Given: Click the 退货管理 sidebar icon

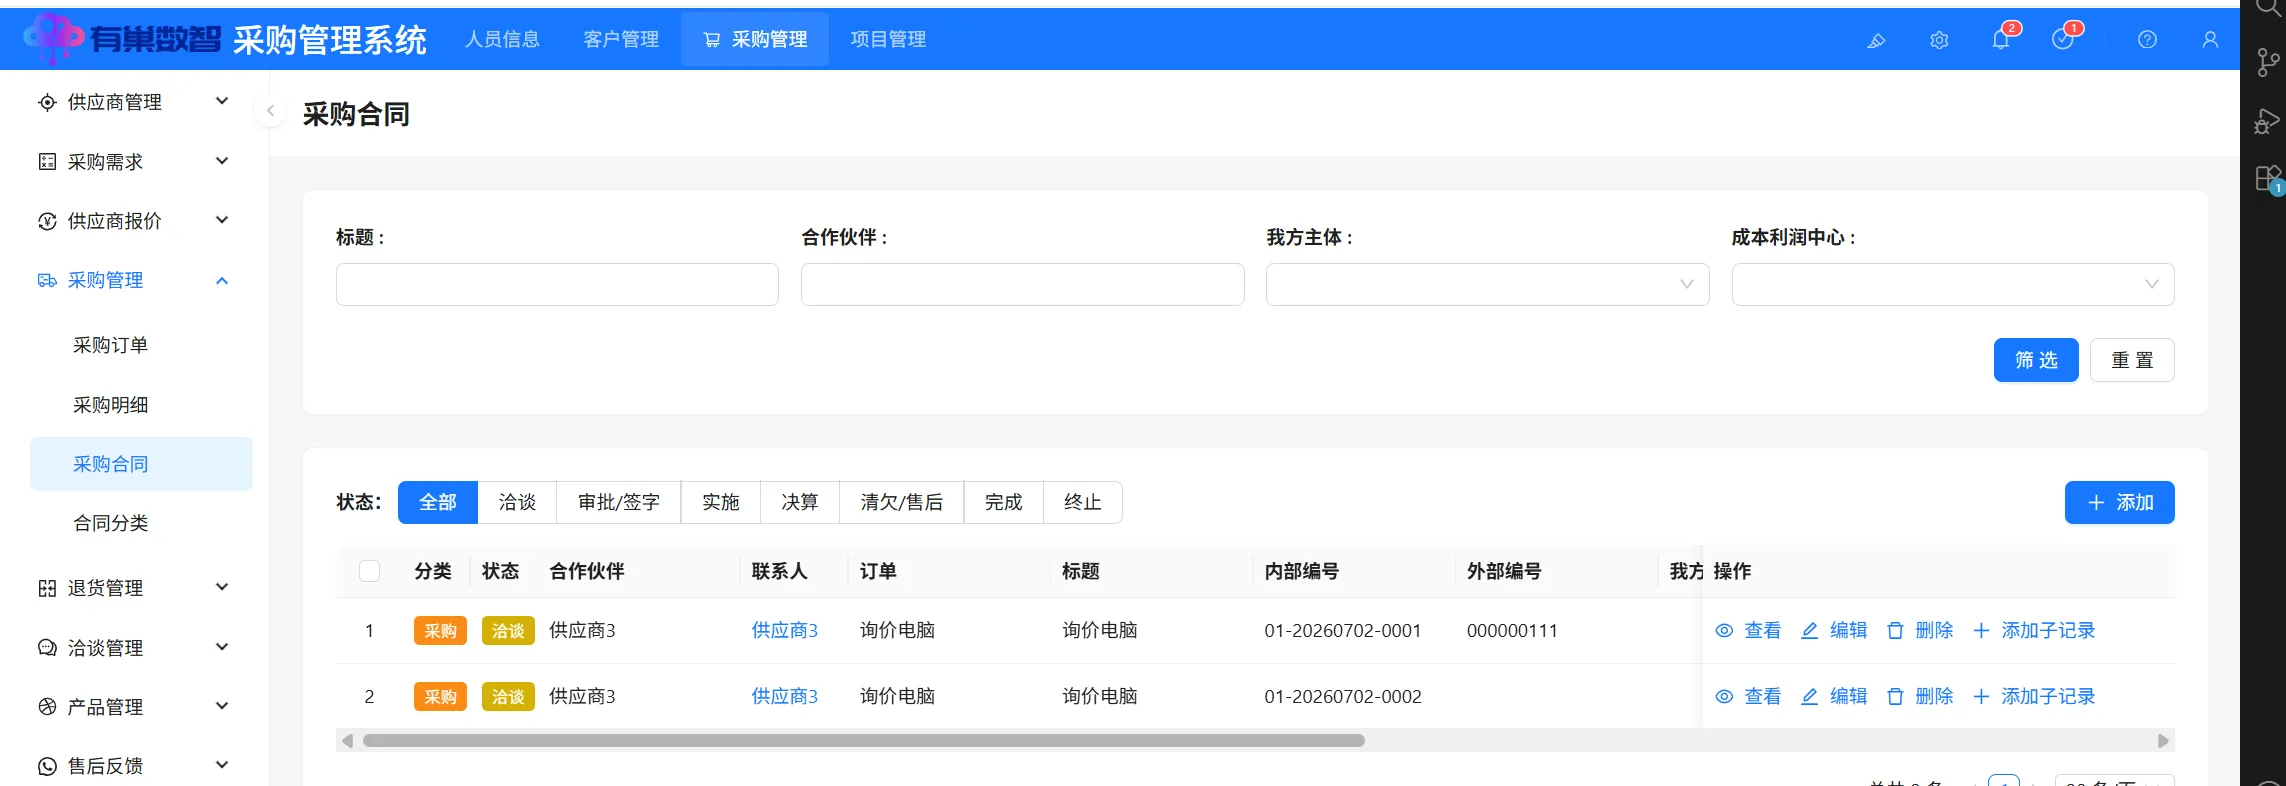Looking at the screenshot, I should pyautogui.click(x=47, y=588).
